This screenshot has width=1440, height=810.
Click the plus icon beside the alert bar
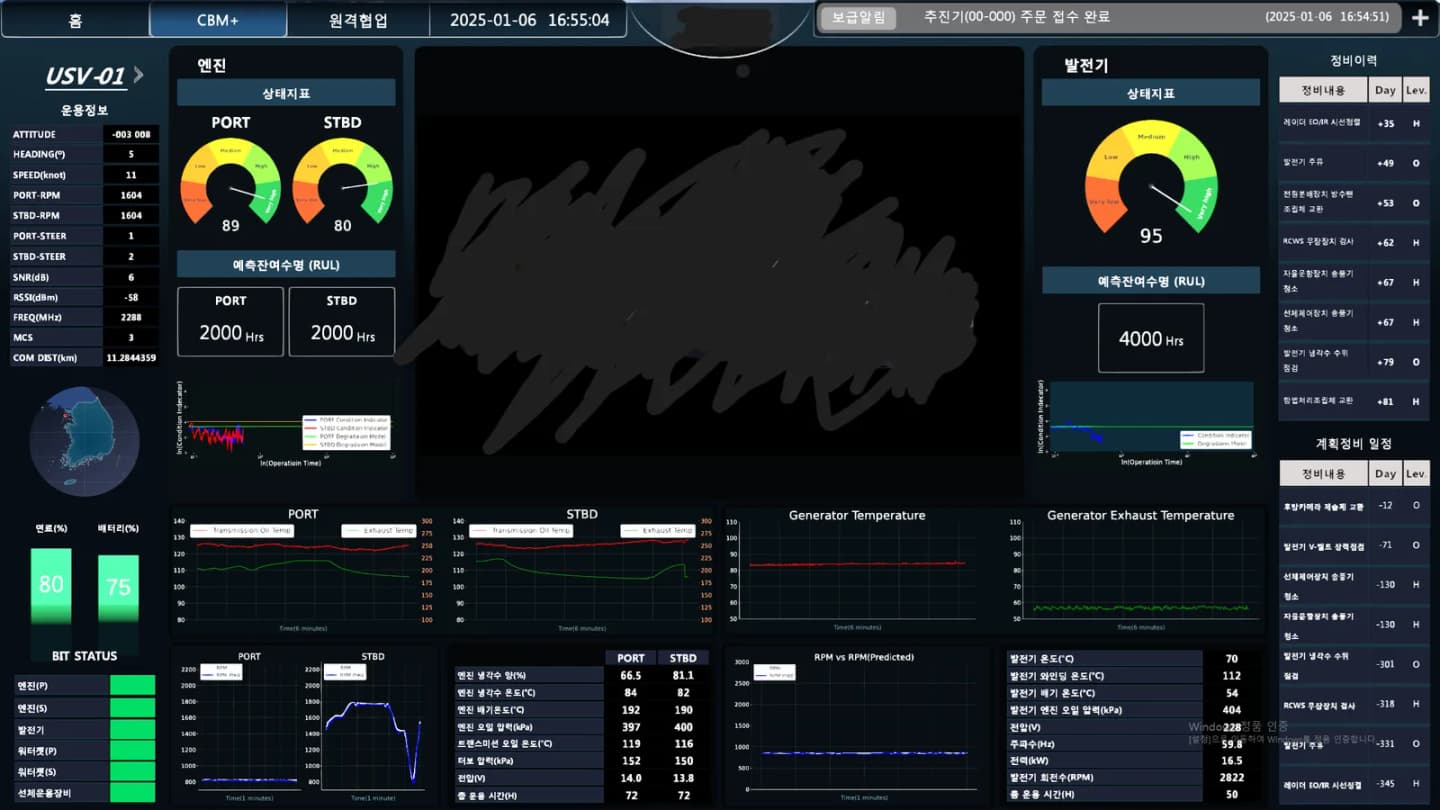pos(1420,17)
